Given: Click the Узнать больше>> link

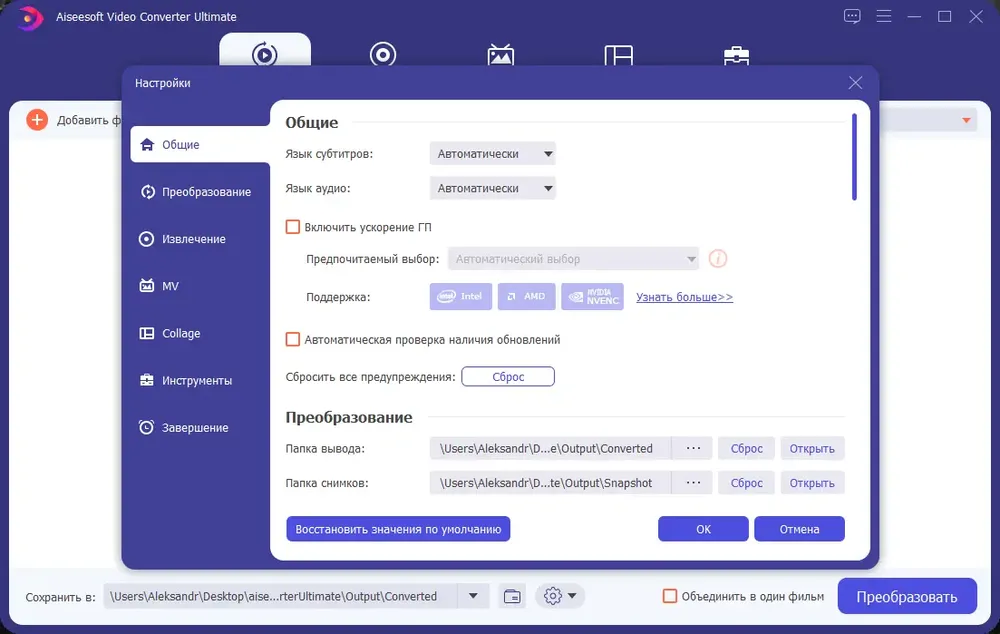Looking at the screenshot, I should [684, 297].
